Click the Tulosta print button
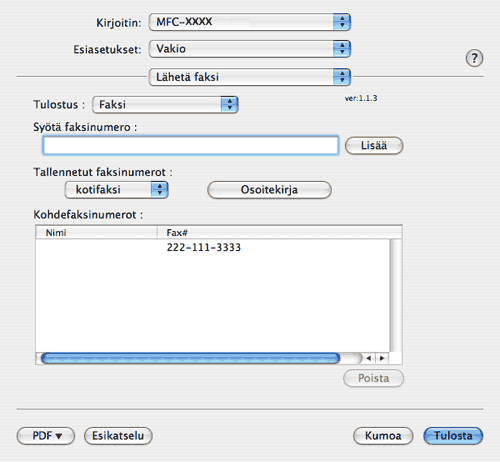This screenshot has width=500, height=462. click(453, 436)
